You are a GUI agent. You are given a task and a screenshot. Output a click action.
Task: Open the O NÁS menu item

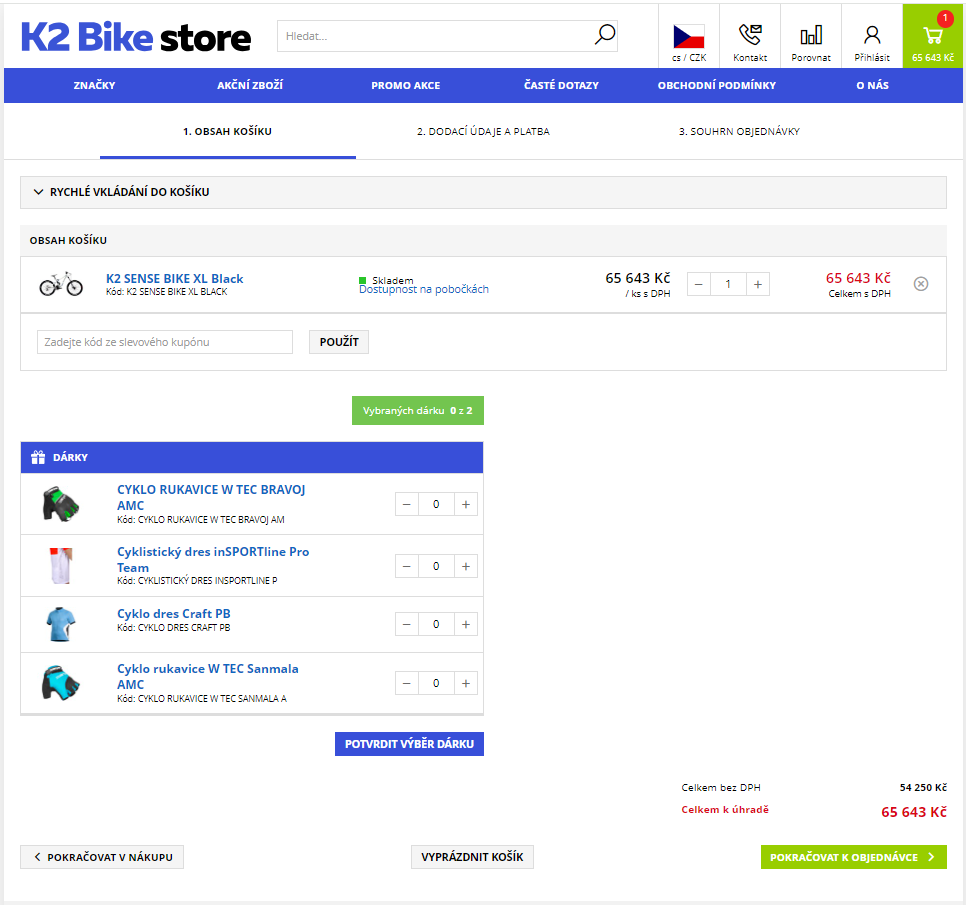(872, 85)
